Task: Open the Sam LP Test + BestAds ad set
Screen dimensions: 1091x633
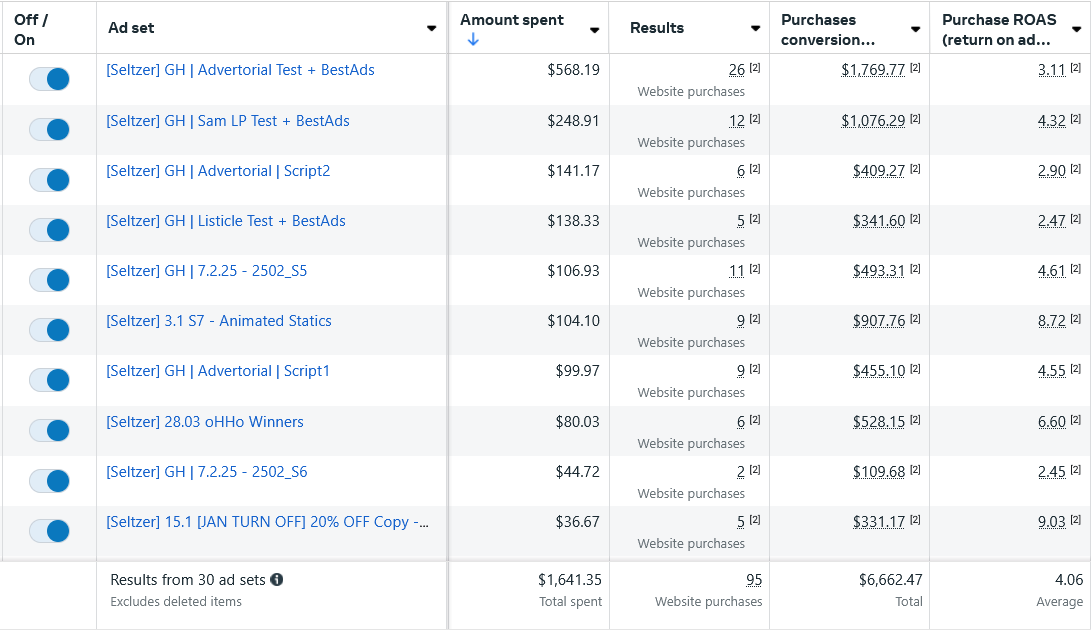Action: (228, 121)
